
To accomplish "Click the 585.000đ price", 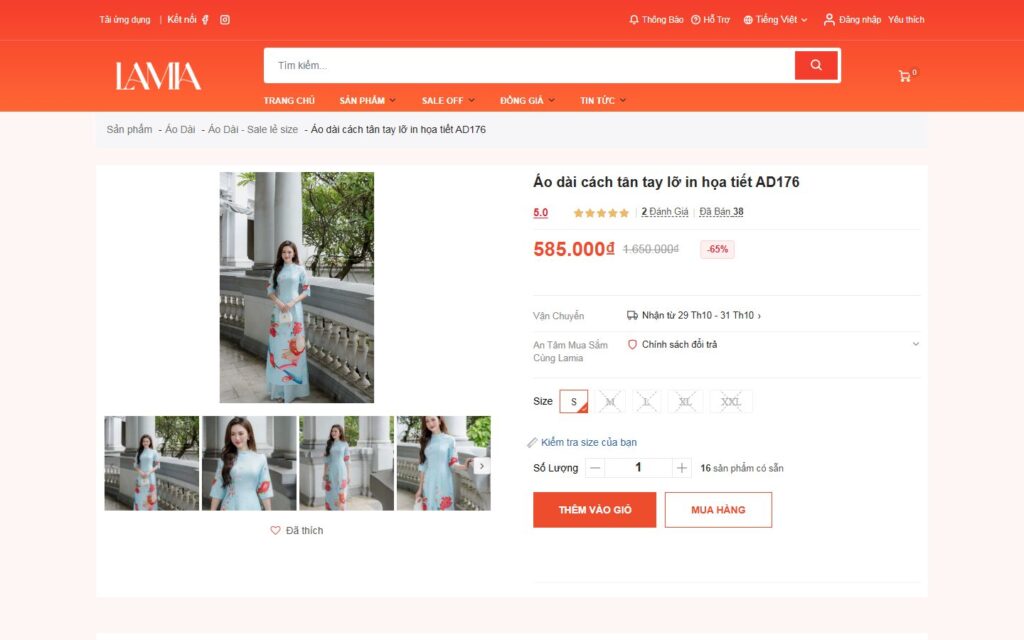I will pos(574,249).
